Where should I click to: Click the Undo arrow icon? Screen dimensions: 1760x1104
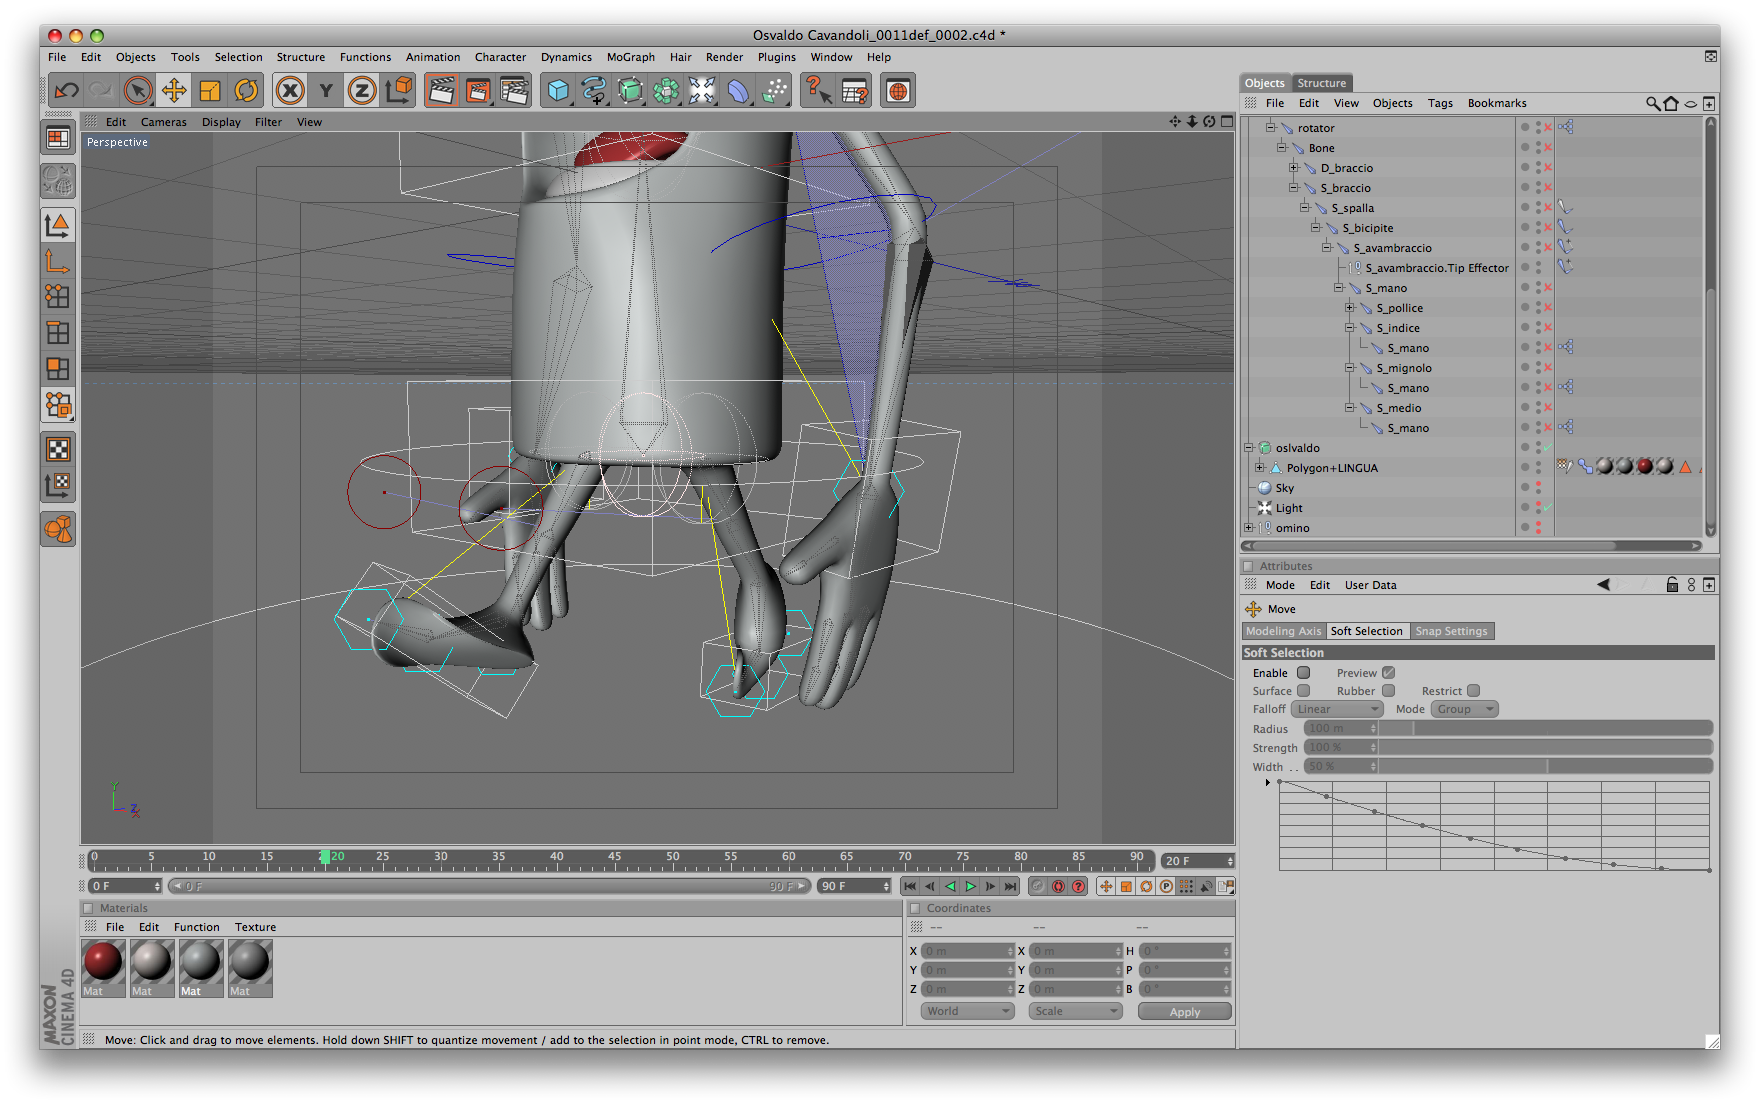[67, 91]
